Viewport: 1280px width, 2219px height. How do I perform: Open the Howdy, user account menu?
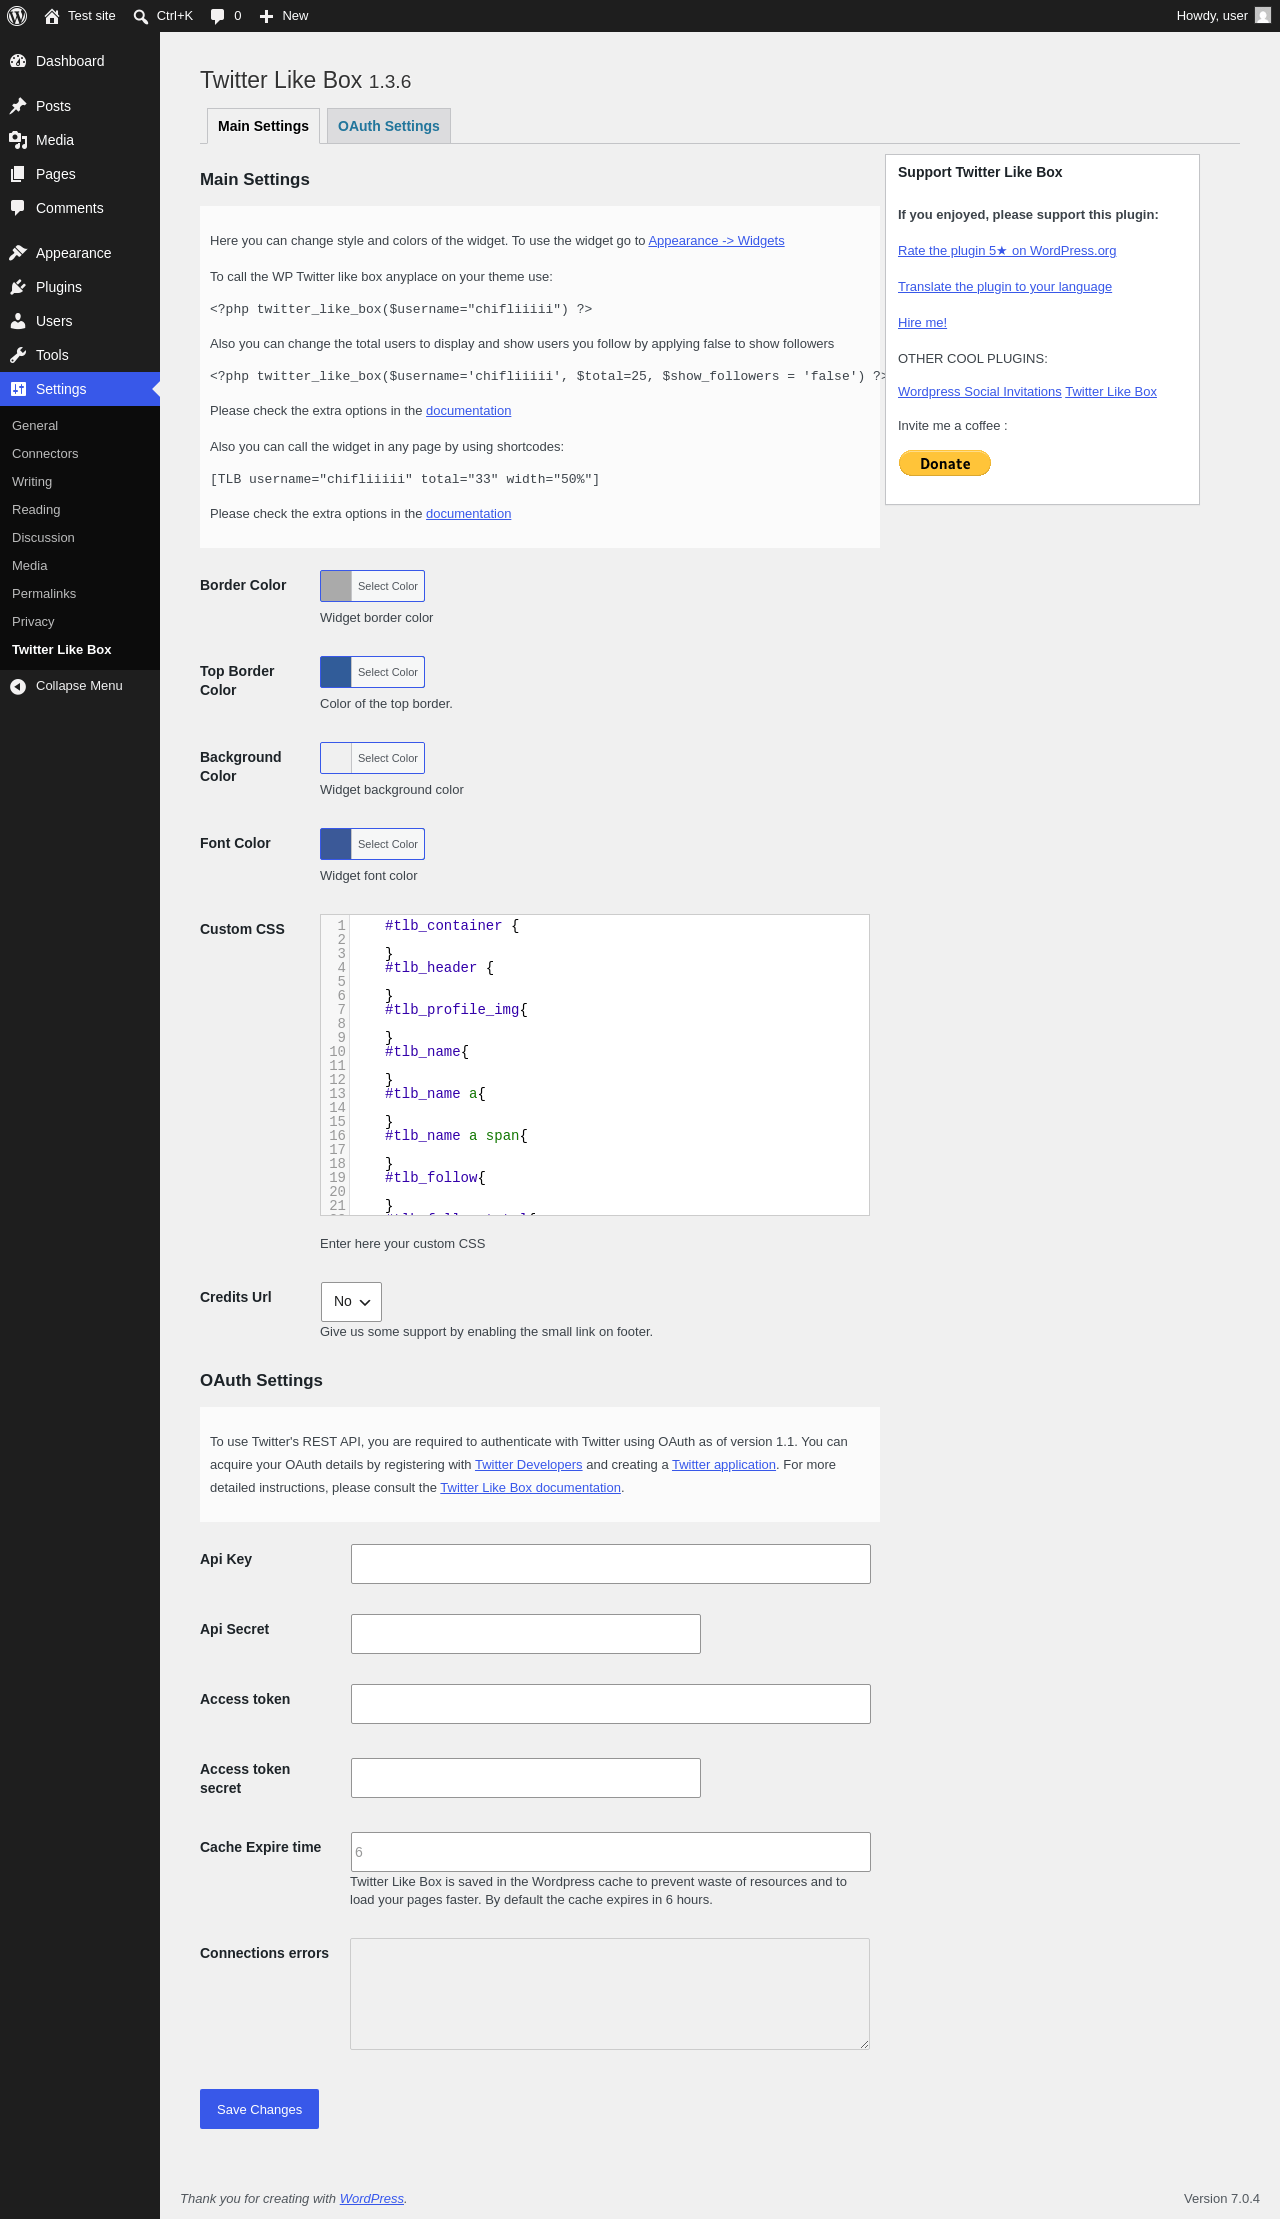(x=1223, y=16)
